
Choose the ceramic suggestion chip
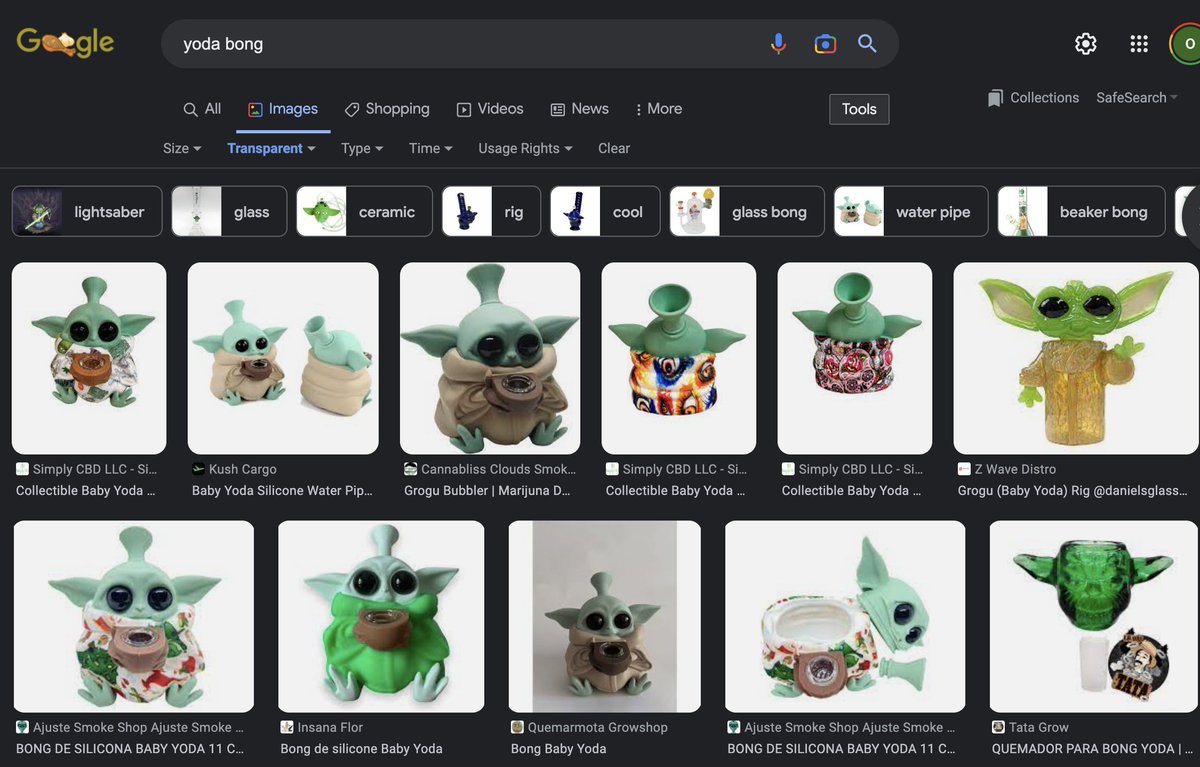364,211
